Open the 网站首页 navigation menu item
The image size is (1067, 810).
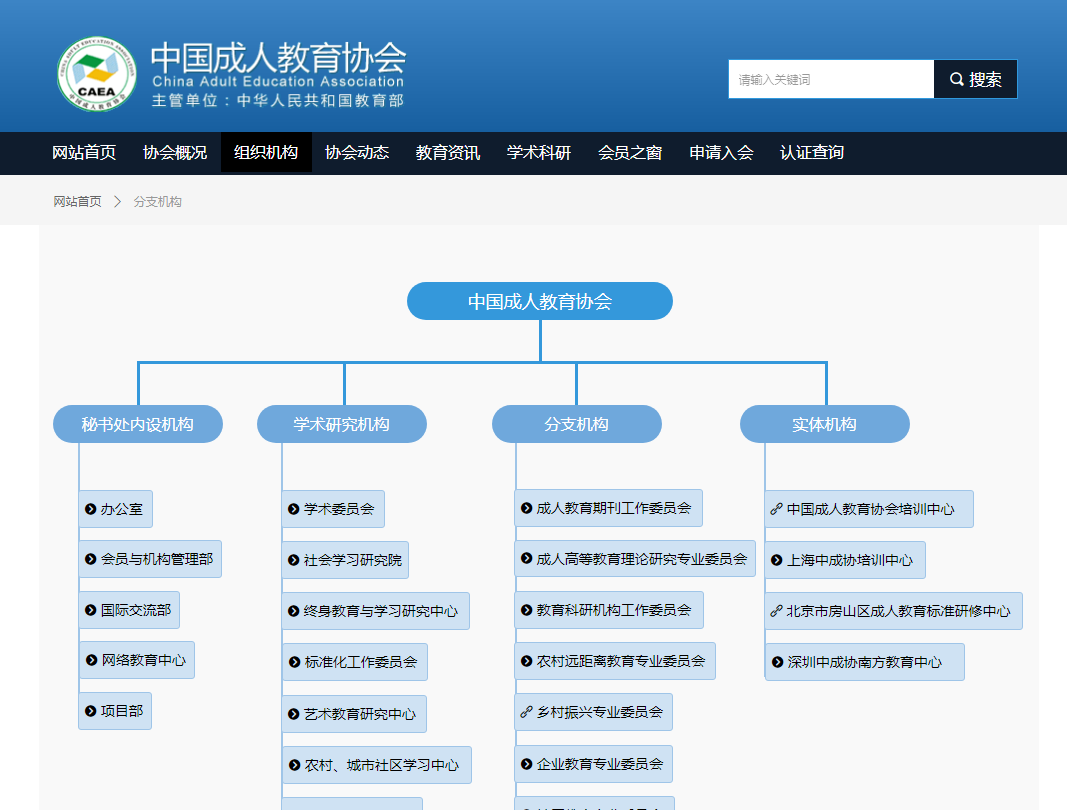84,152
